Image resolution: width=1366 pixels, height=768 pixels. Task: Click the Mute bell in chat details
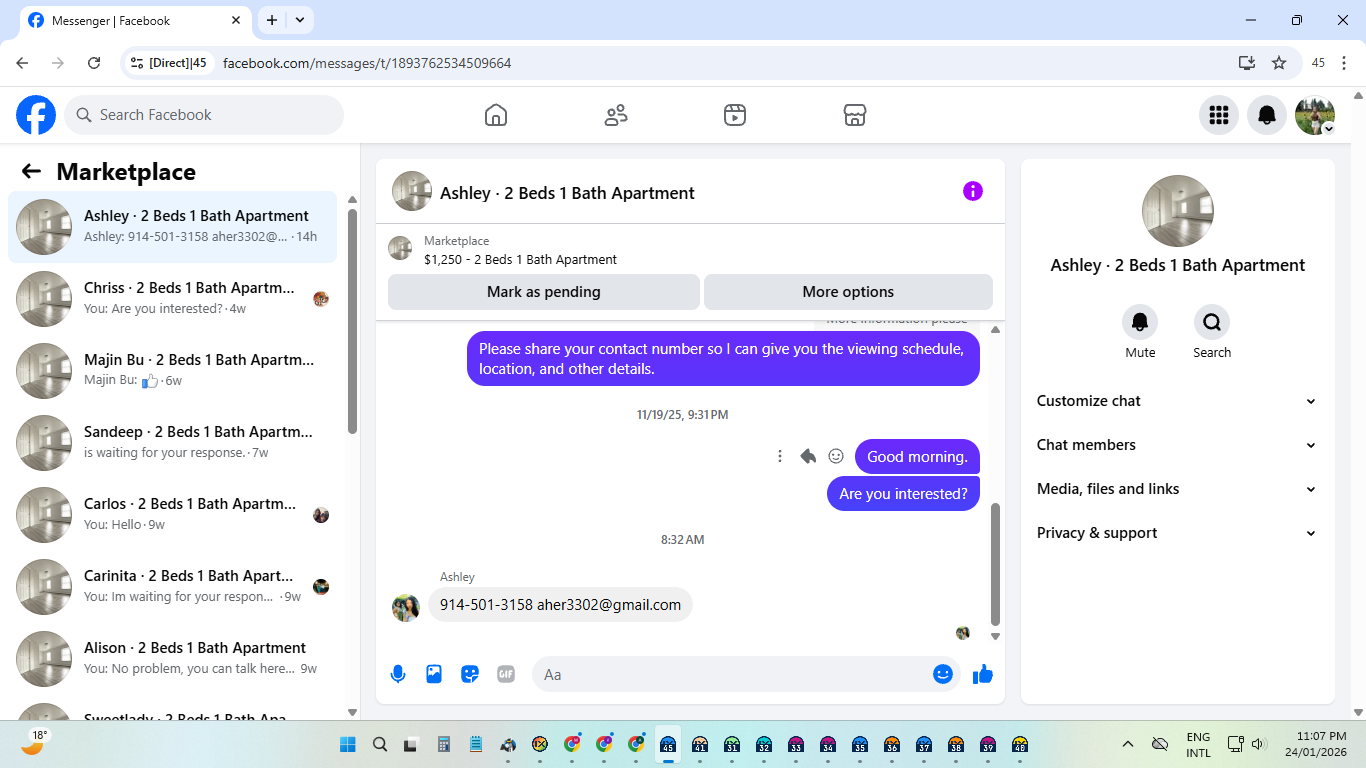(1140, 322)
